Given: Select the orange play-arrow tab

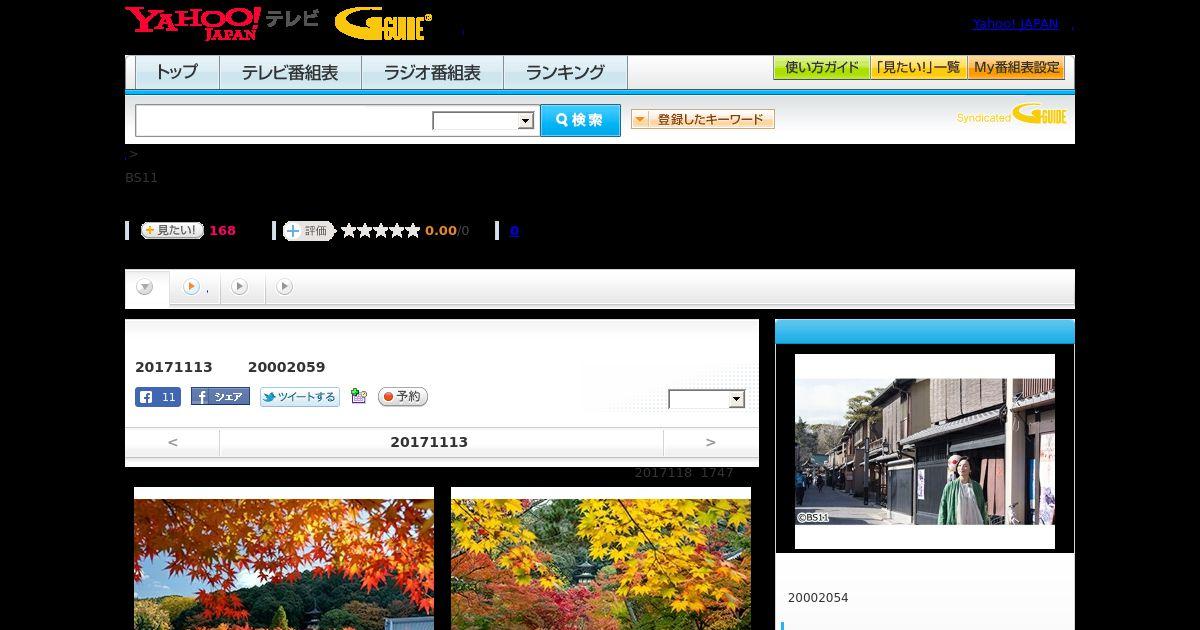Looking at the screenshot, I should [x=191, y=287].
